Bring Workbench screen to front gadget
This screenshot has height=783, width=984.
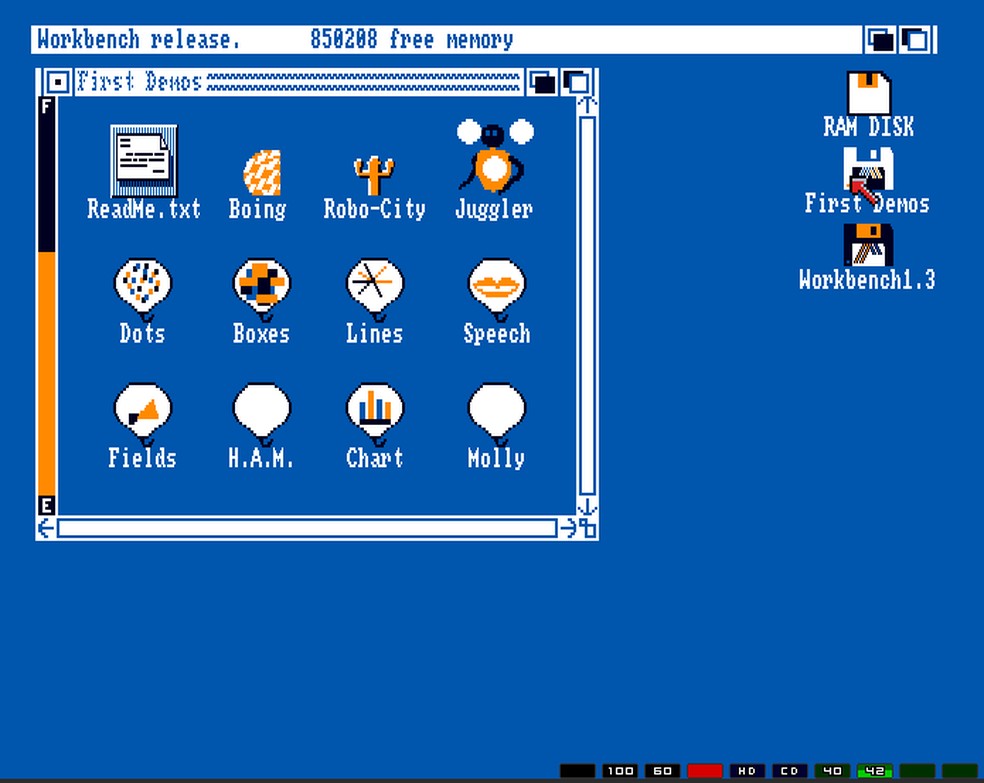(916, 40)
